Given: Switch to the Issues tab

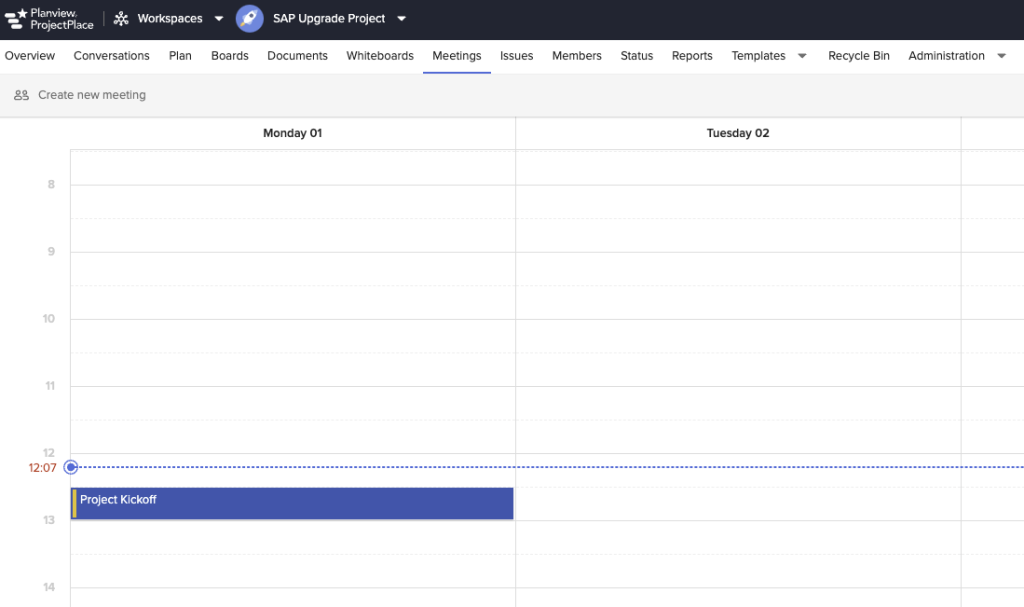Looking at the screenshot, I should (517, 56).
